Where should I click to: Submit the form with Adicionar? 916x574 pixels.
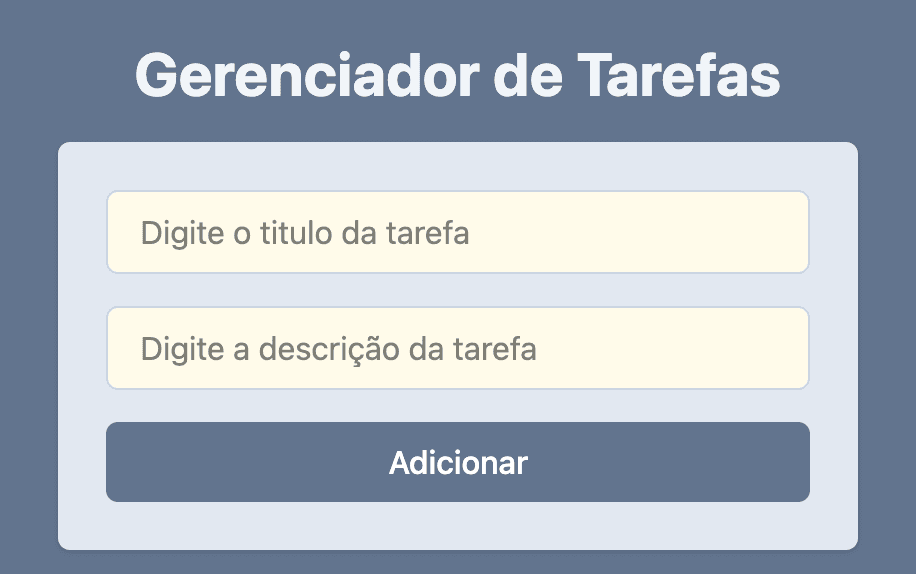click(457, 462)
